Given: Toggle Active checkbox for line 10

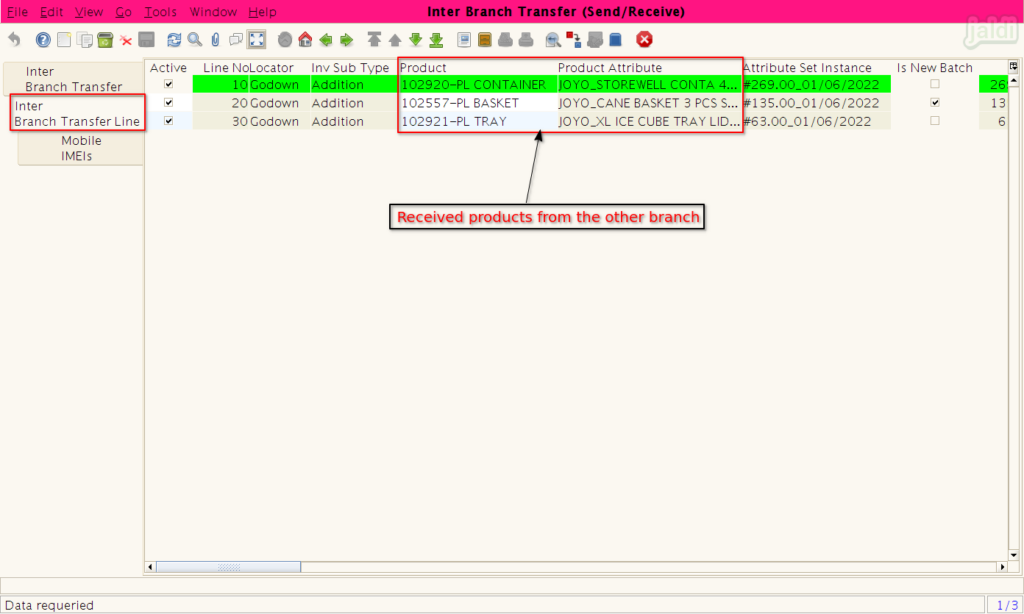Looking at the screenshot, I should click(x=168, y=84).
